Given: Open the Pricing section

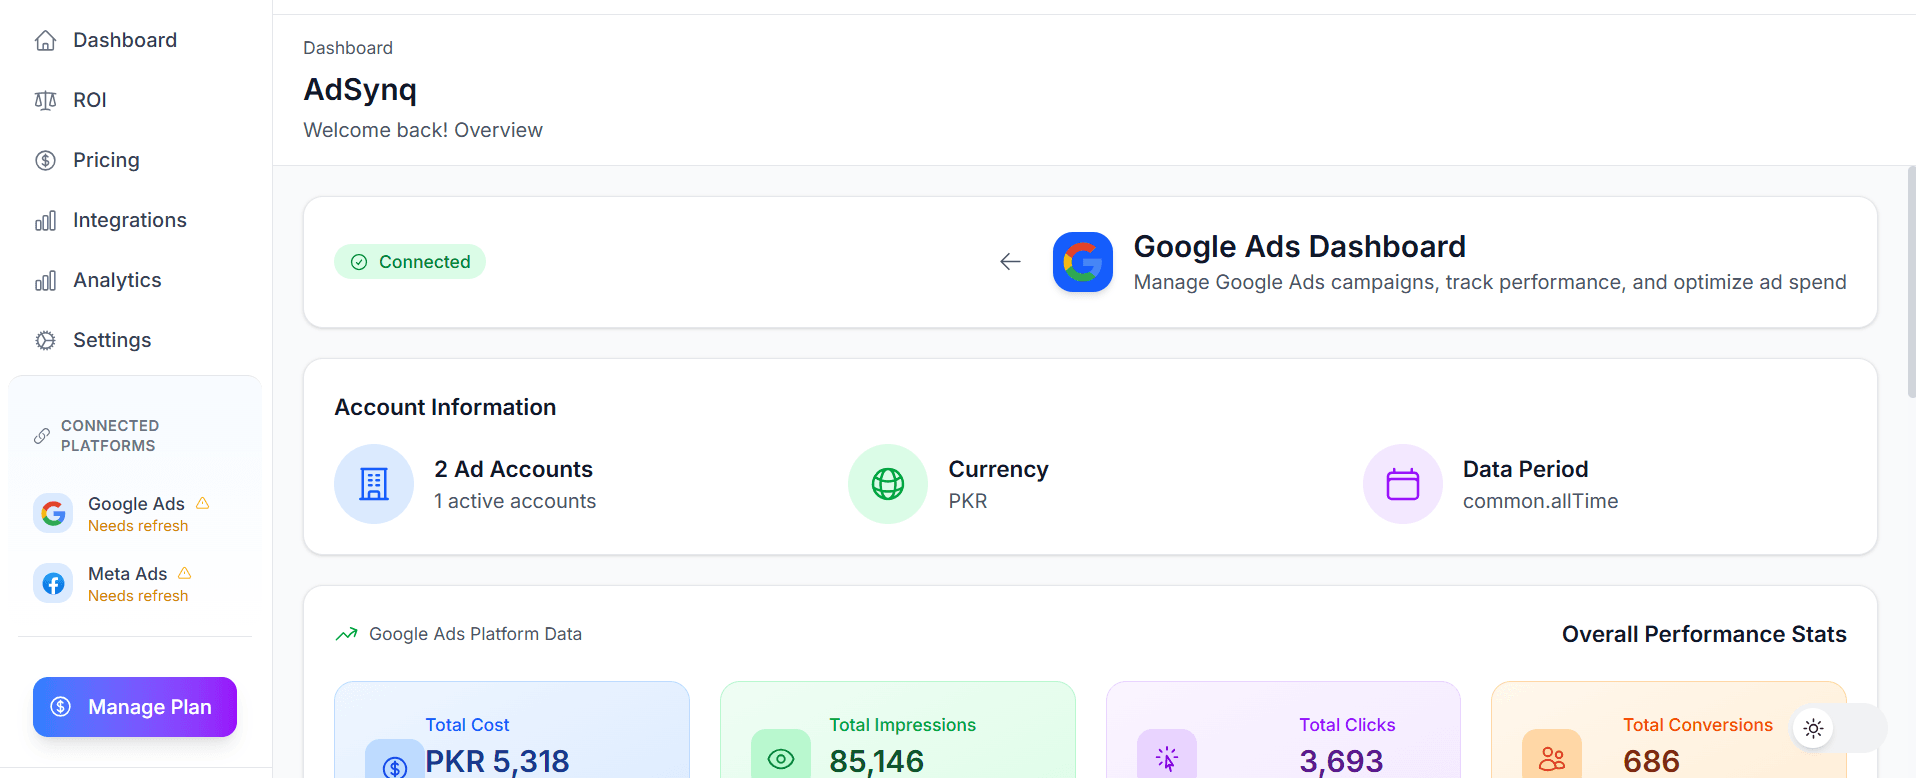Looking at the screenshot, I should coord(135,160).
